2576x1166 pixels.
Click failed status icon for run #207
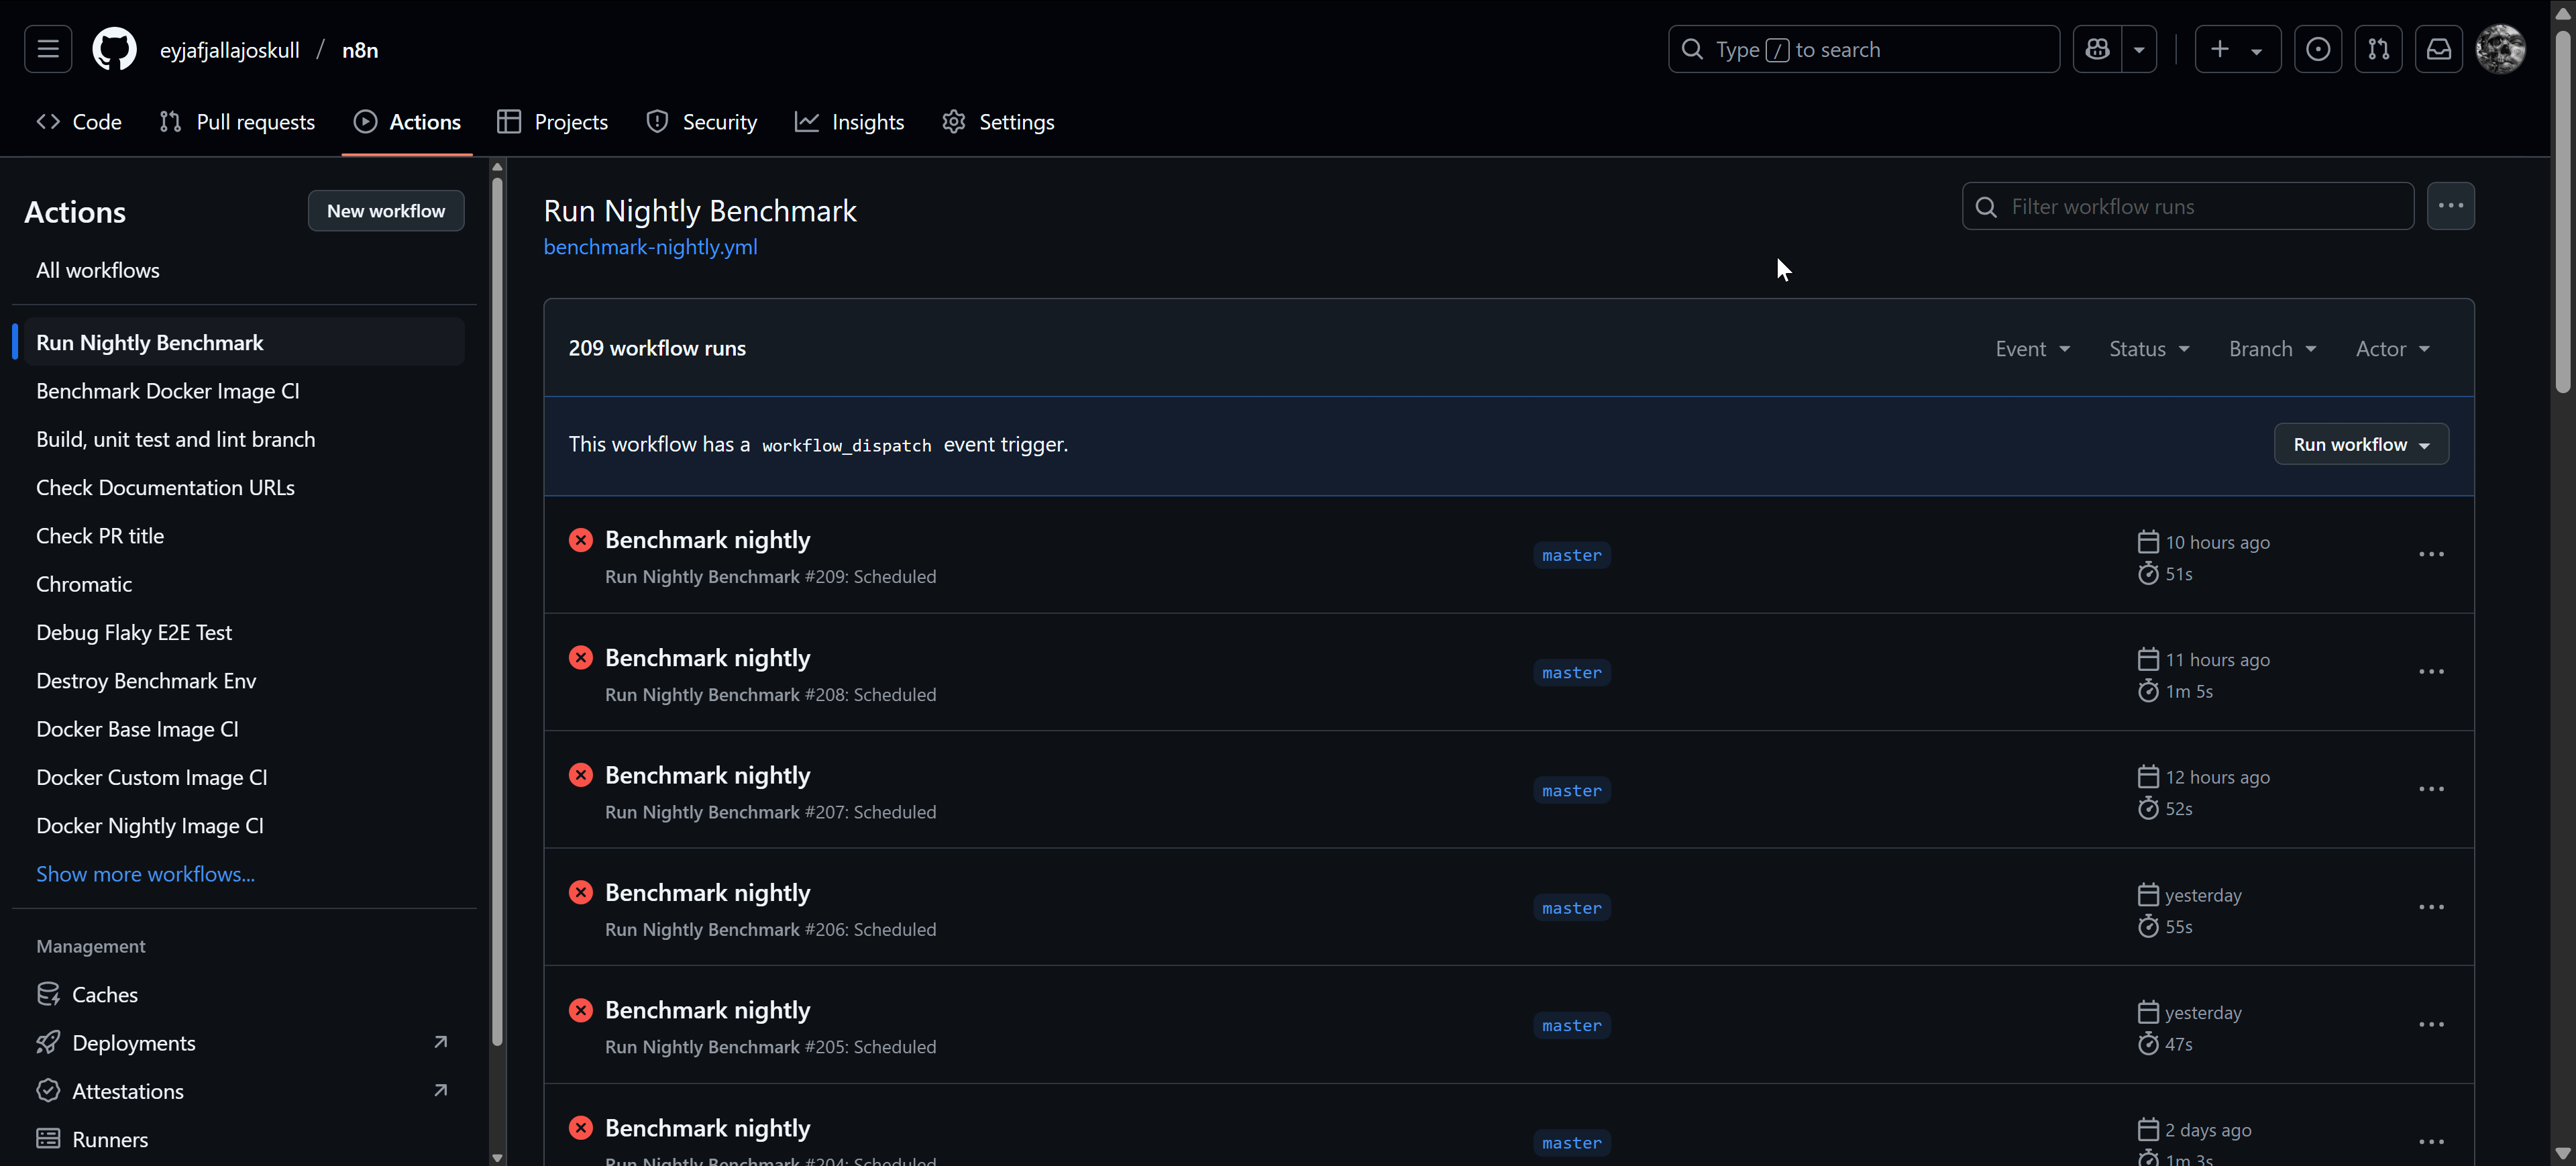click(581, 775)
